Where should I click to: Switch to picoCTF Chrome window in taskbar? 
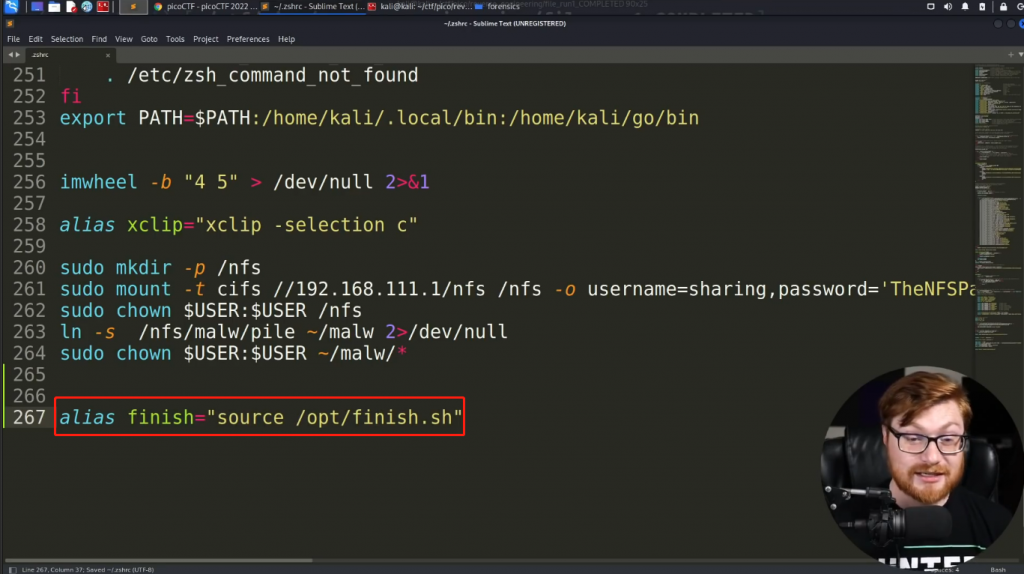[x=205, y=7]
